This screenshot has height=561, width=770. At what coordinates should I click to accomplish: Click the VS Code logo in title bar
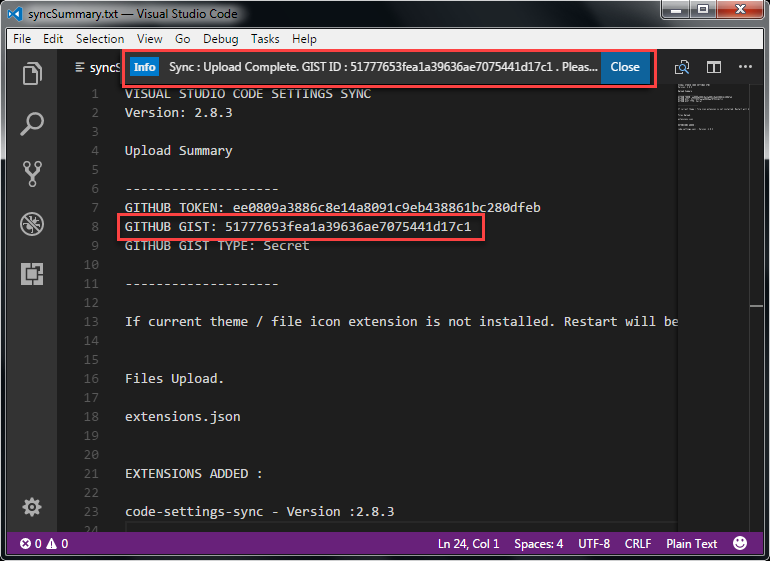(15, 14)
